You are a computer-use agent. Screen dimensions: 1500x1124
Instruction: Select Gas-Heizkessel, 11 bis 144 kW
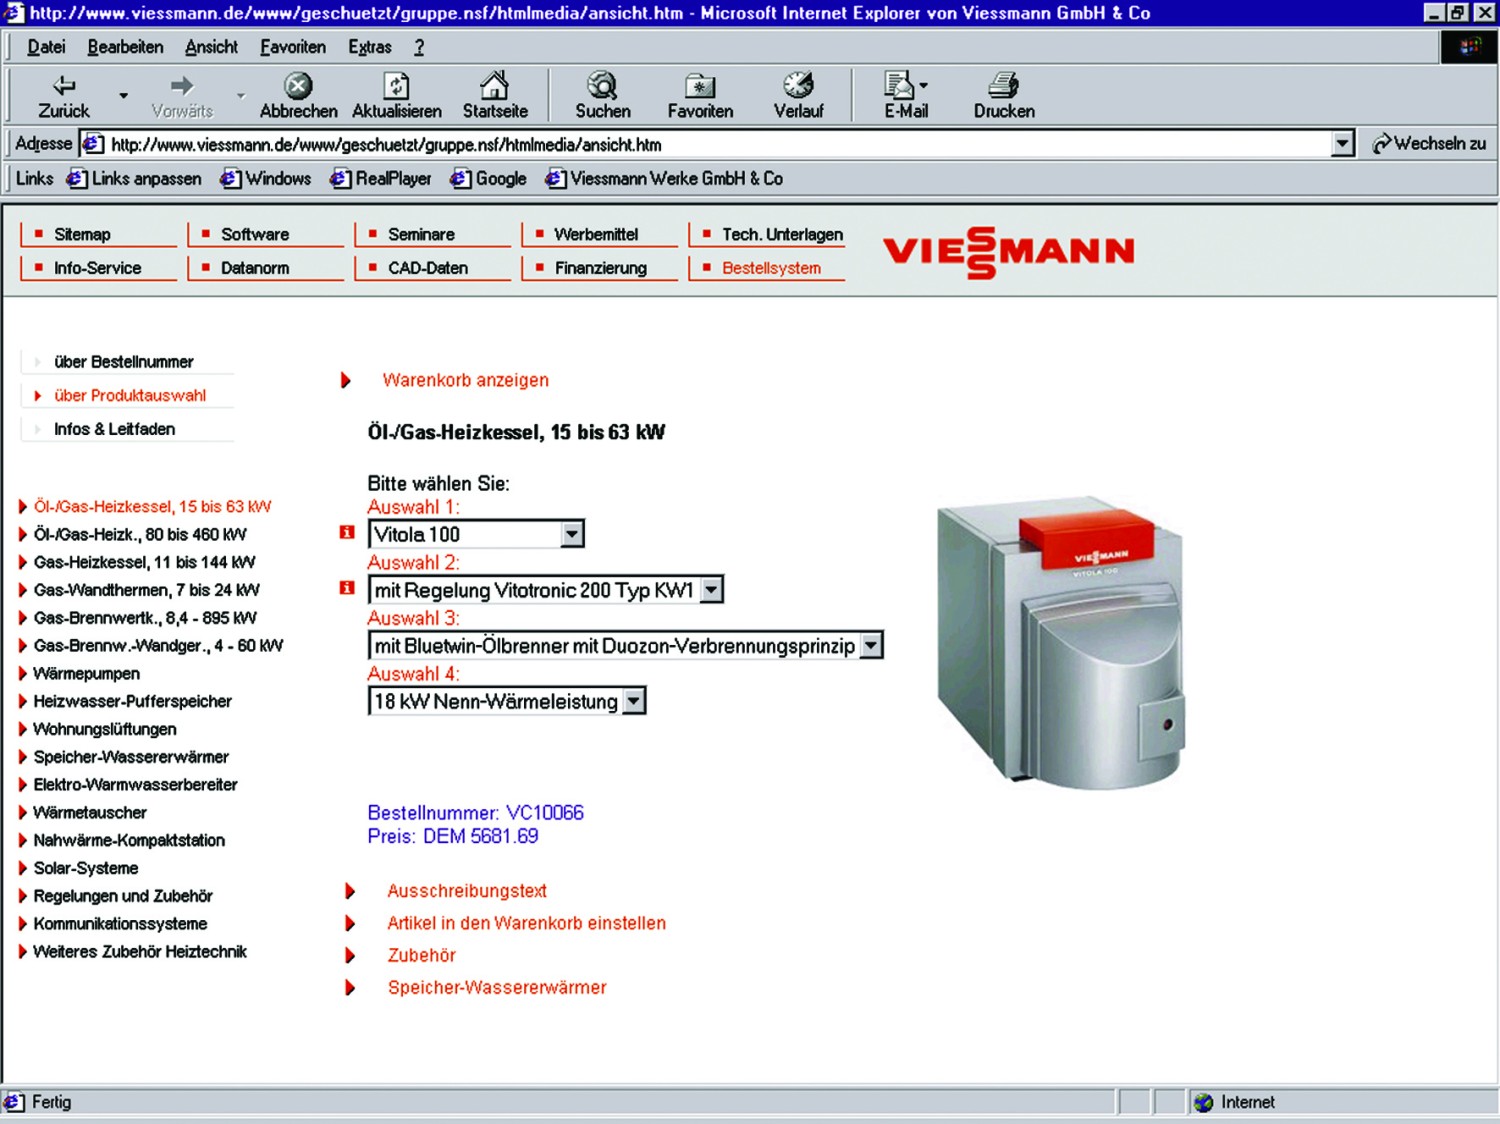click(x=144, y=562)
